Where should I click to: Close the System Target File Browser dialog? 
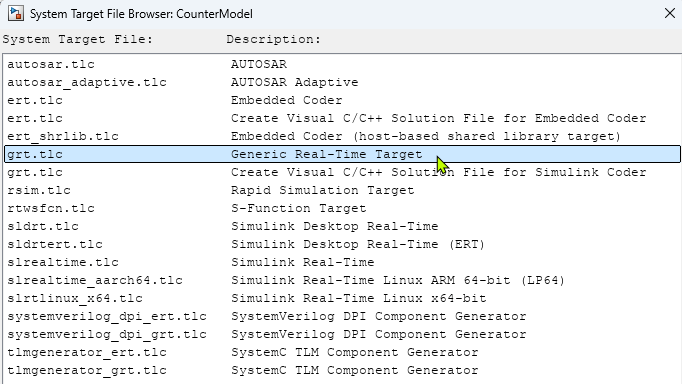670,13
